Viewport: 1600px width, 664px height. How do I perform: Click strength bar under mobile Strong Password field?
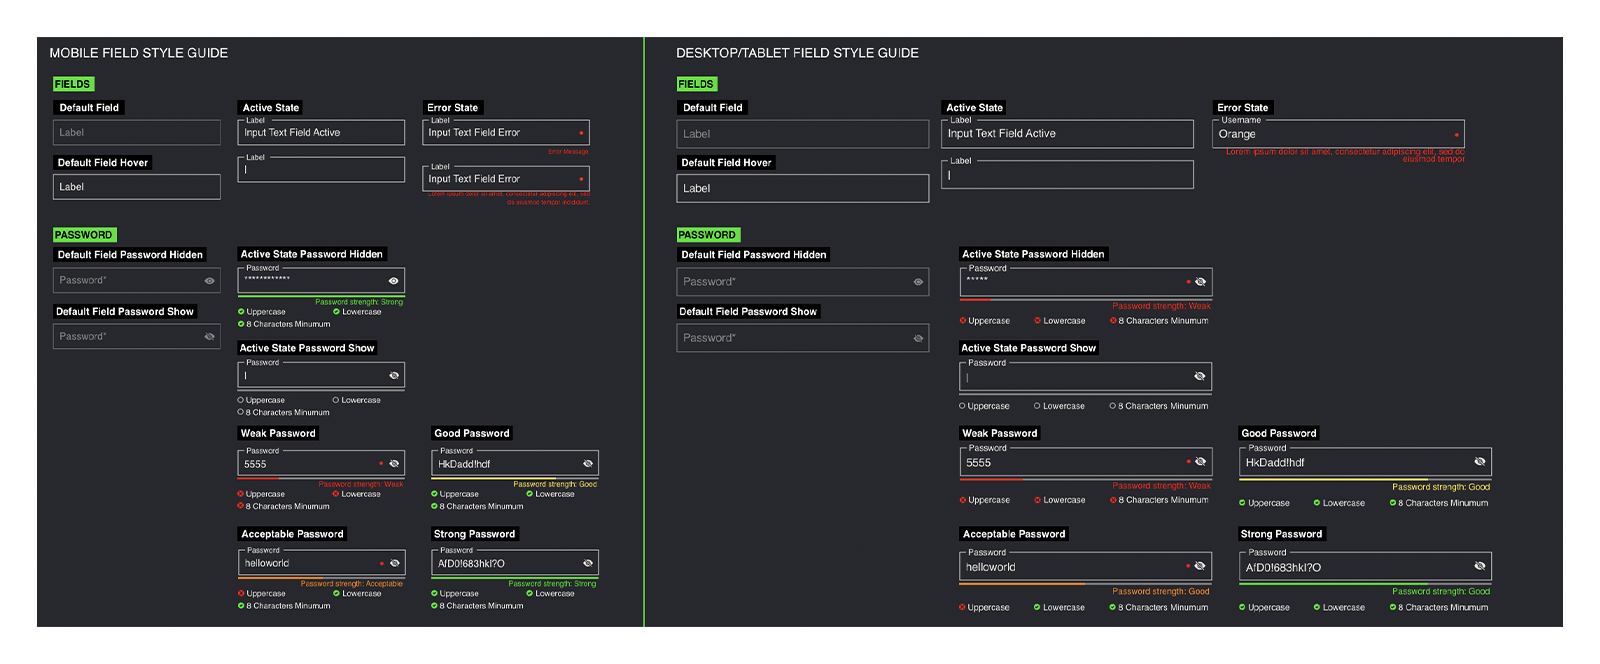click(514, 576)
